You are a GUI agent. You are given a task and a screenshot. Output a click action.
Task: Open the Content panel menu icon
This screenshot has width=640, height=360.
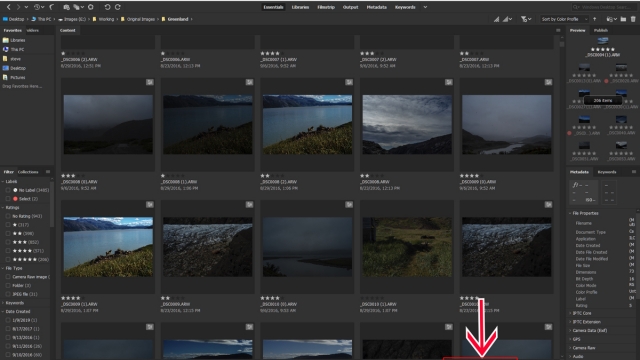tap(558, 30)
